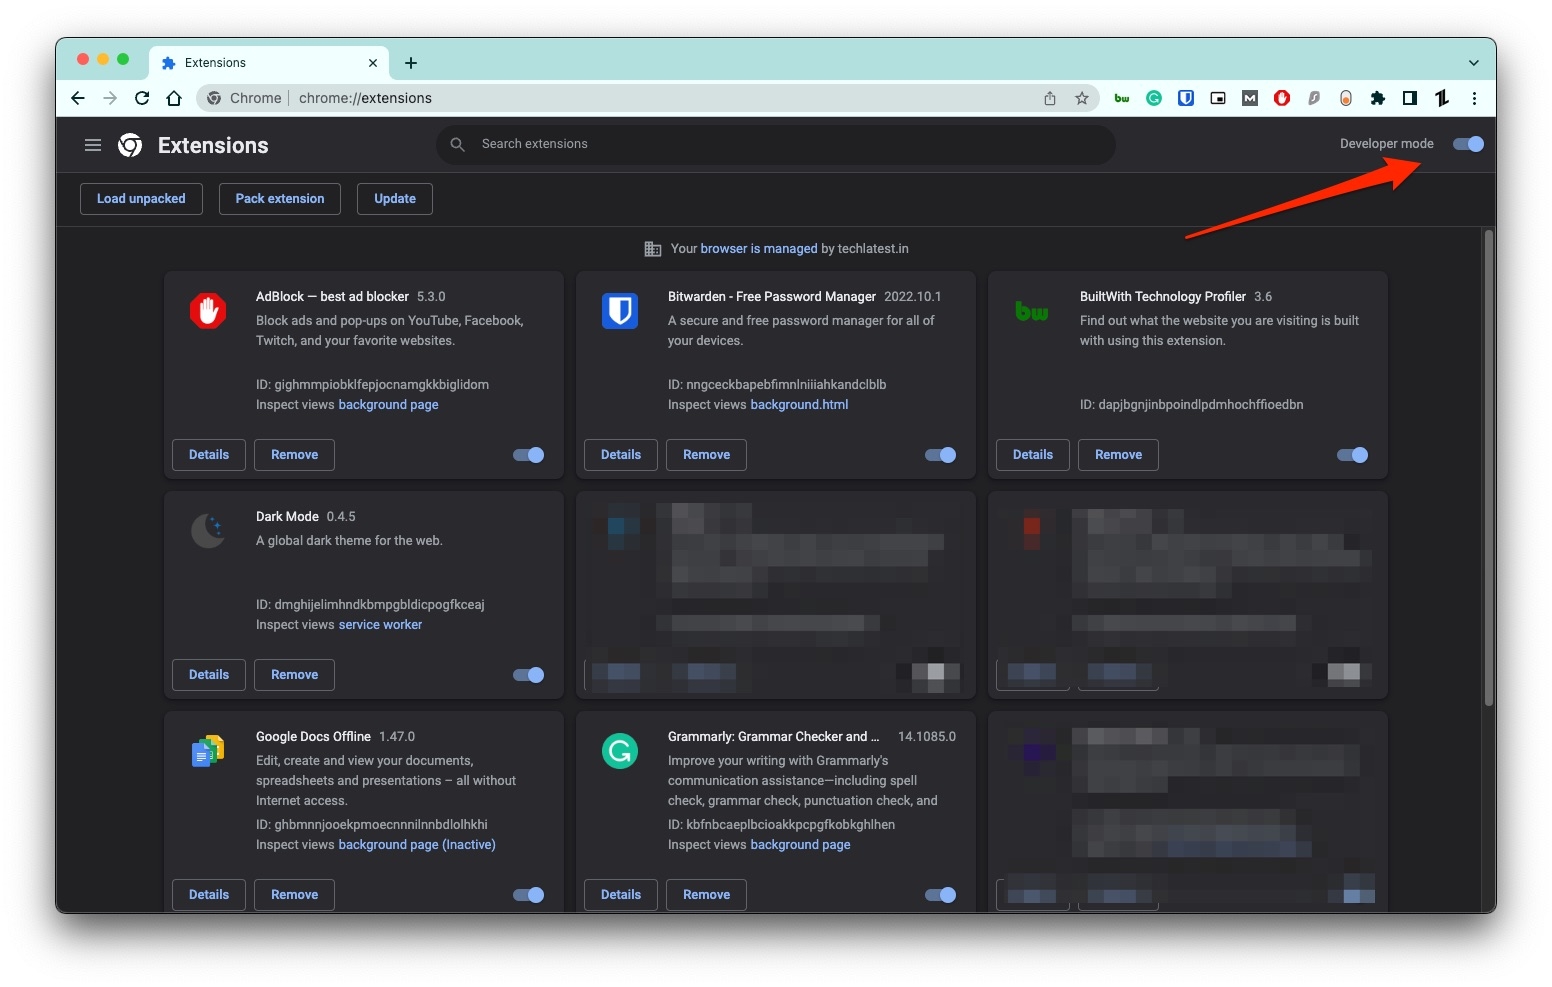Click the share icon in the address bar
This screenshot has width=1552, height=987.
[x=1049, y=98]
